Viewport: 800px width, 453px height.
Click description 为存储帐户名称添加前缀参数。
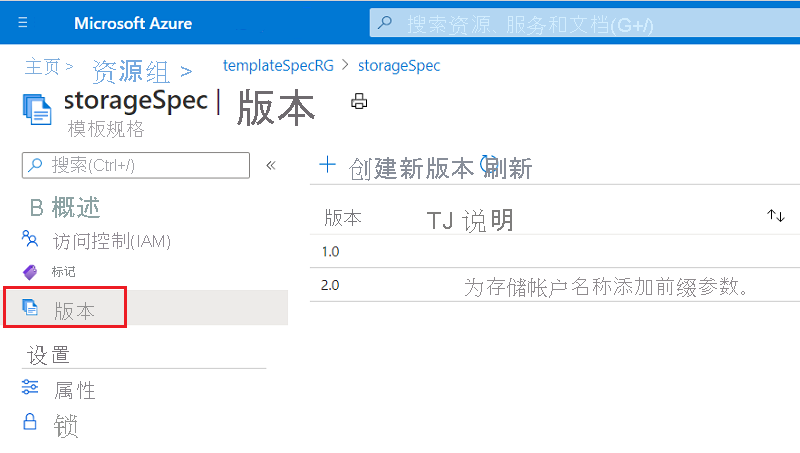point(607,287)
